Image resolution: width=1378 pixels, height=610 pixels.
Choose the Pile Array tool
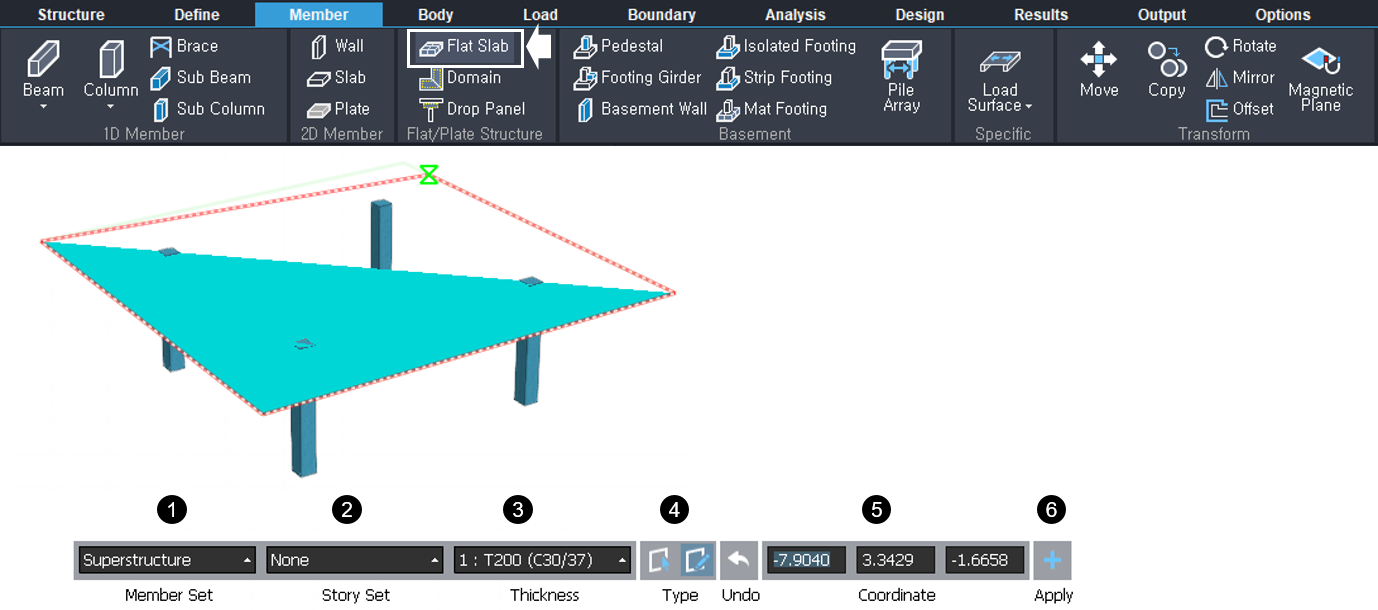point(901,75)
